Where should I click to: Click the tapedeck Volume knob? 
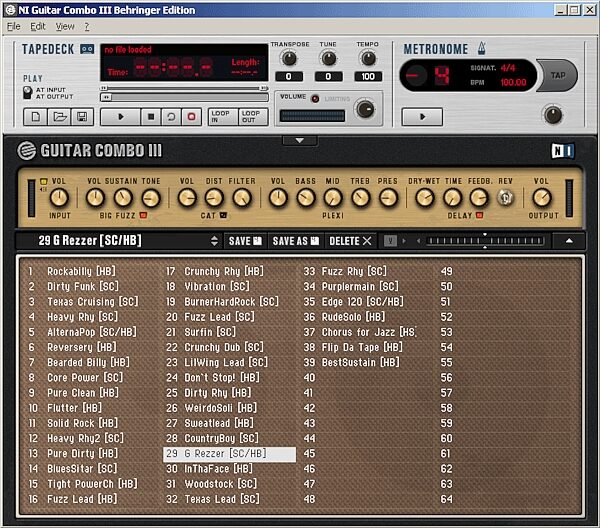365,109
